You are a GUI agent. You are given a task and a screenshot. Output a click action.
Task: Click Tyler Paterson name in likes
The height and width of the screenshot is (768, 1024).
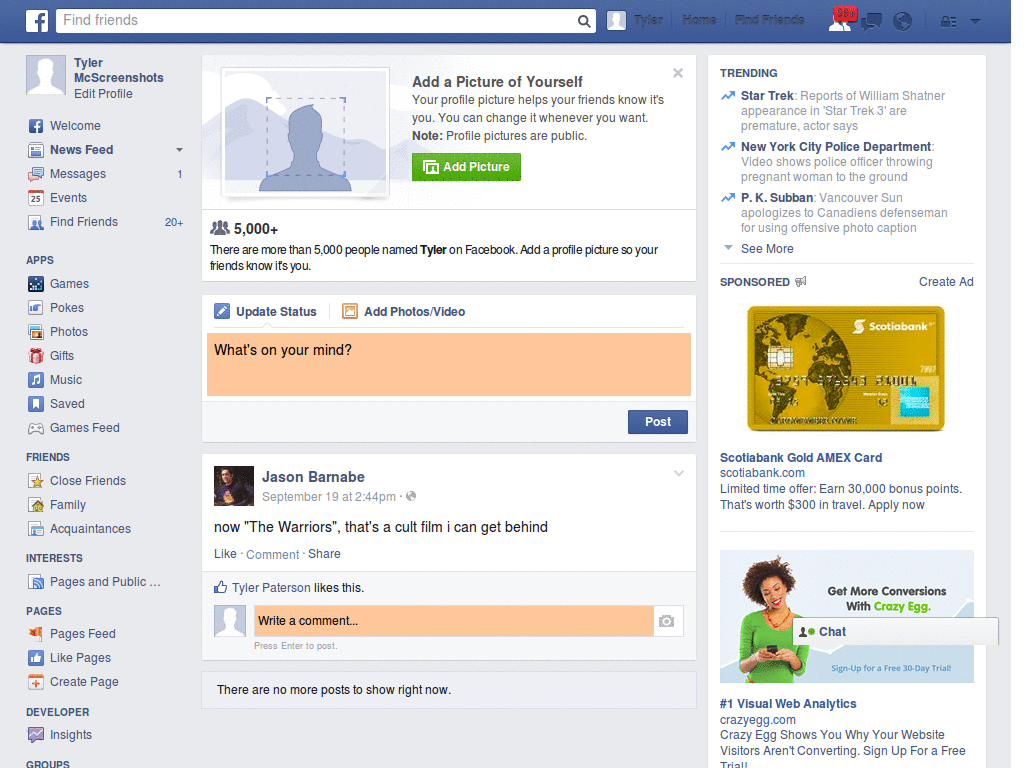click(x=271, y=588)
